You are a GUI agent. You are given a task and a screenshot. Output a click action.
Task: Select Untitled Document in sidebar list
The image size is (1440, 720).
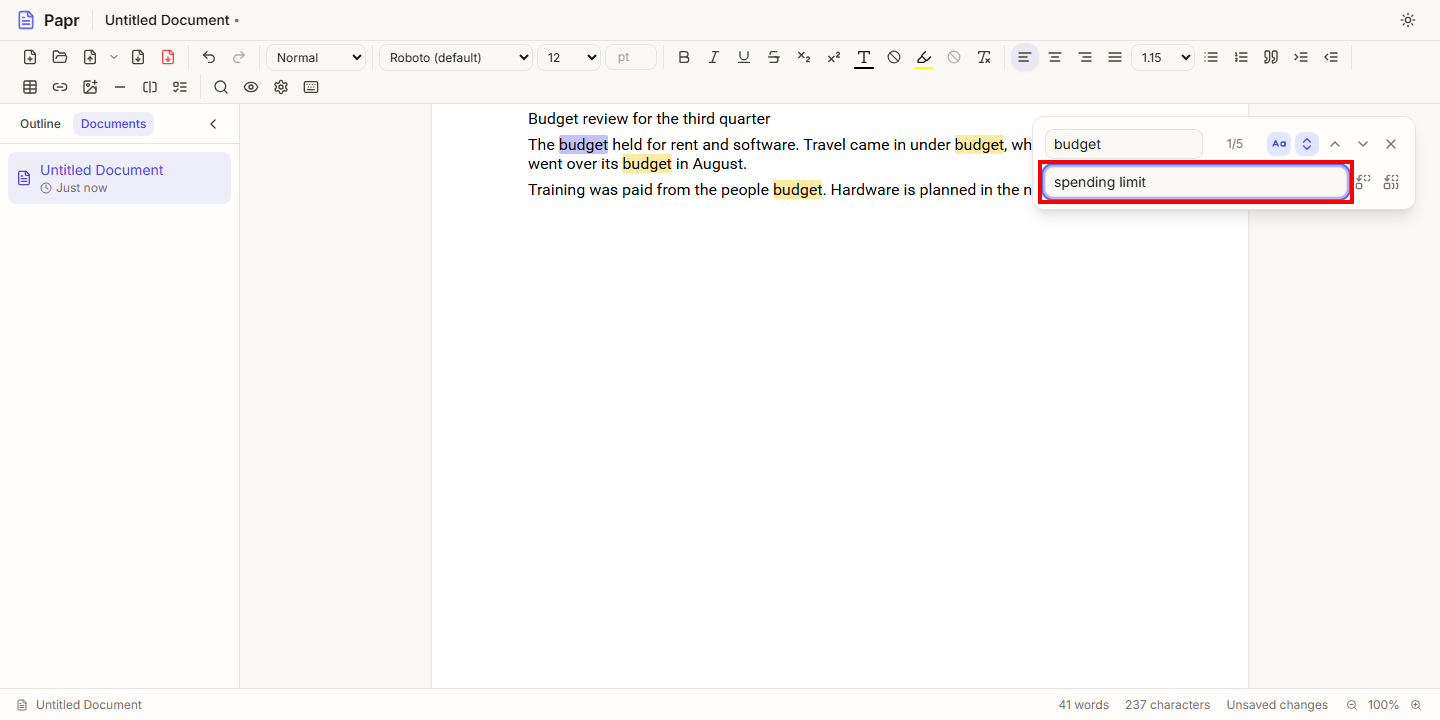click(x=120, y=178)
